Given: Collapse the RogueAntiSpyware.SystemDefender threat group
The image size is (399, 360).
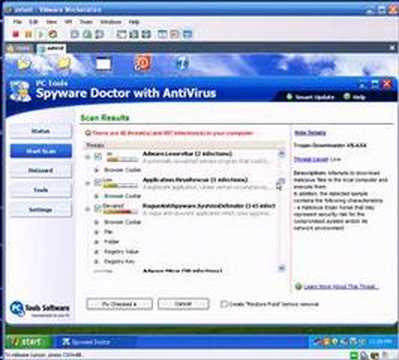Looking at the screenshot, I should (x=88, y=209).
